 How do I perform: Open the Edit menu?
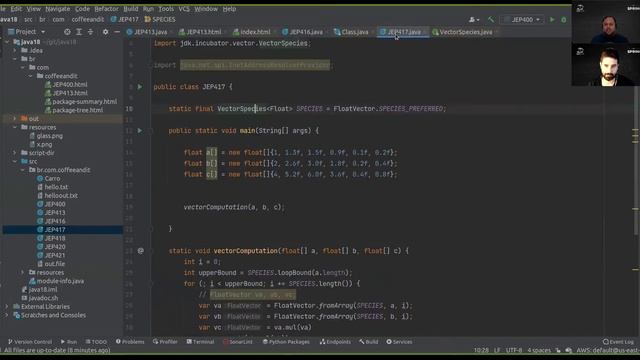pyautogui.click(x=16, y=9)
